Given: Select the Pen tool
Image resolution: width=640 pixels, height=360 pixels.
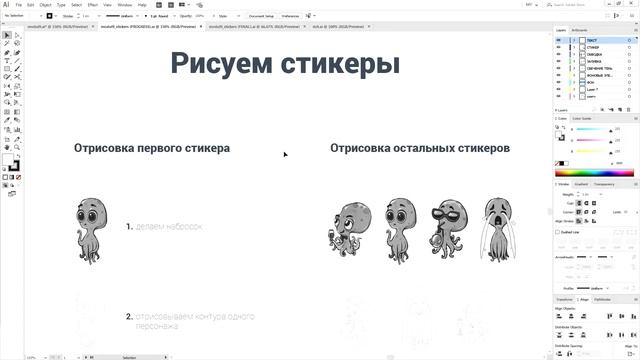Looking at the screenshot, I should click(7, 53).
